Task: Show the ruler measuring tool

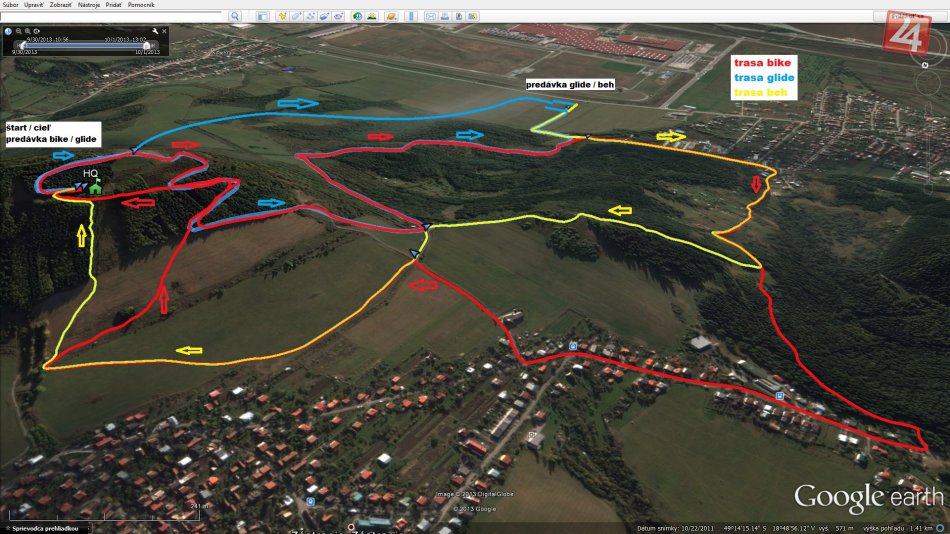Action: [x=410, y=17]
